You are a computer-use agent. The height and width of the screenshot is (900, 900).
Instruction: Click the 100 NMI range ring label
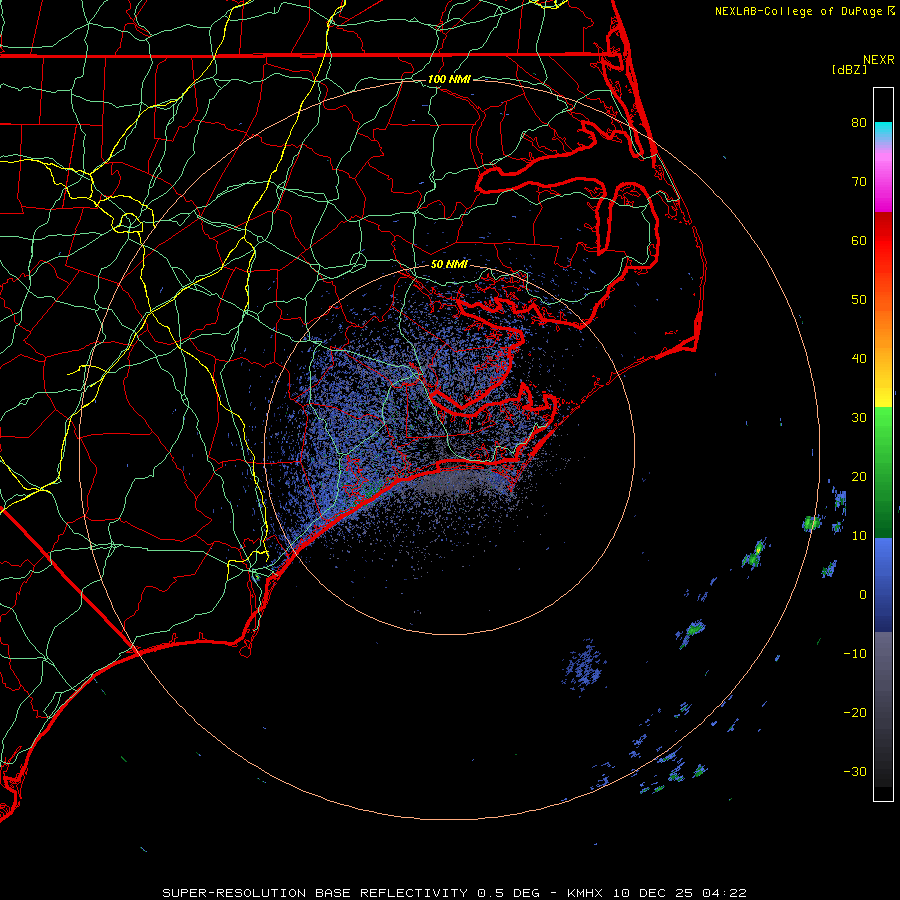point(449,79)
